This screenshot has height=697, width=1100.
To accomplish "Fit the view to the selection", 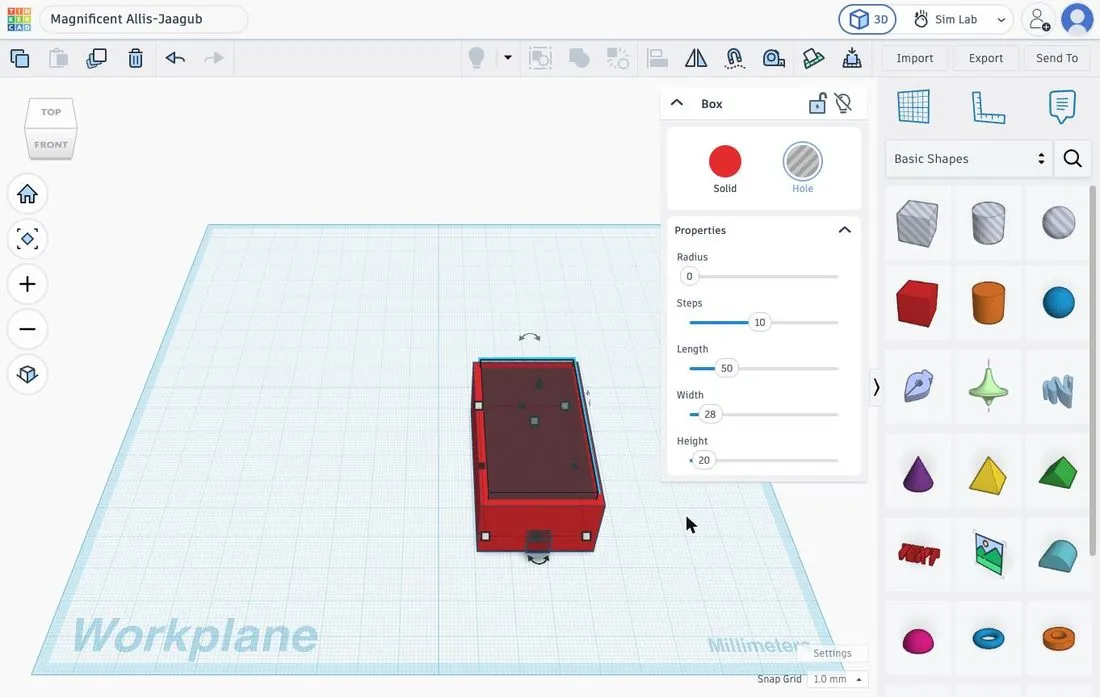I will pos(27,239).
